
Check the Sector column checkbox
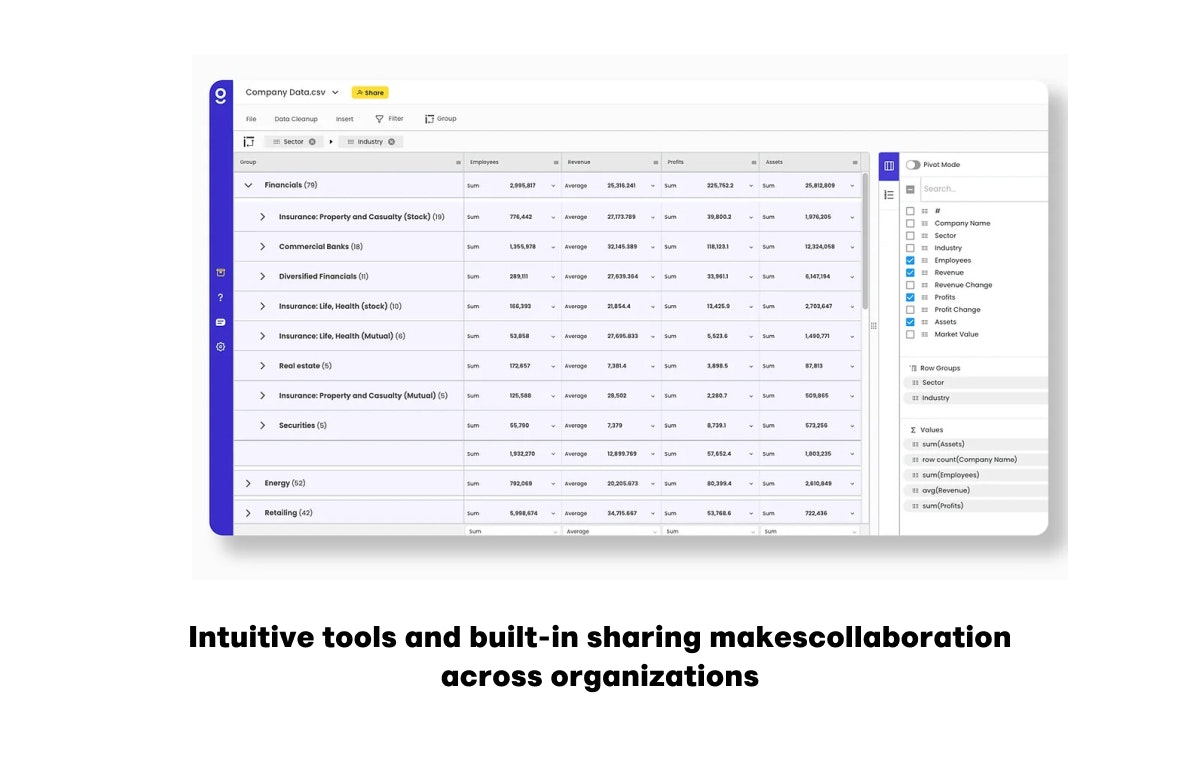[910, 236]
